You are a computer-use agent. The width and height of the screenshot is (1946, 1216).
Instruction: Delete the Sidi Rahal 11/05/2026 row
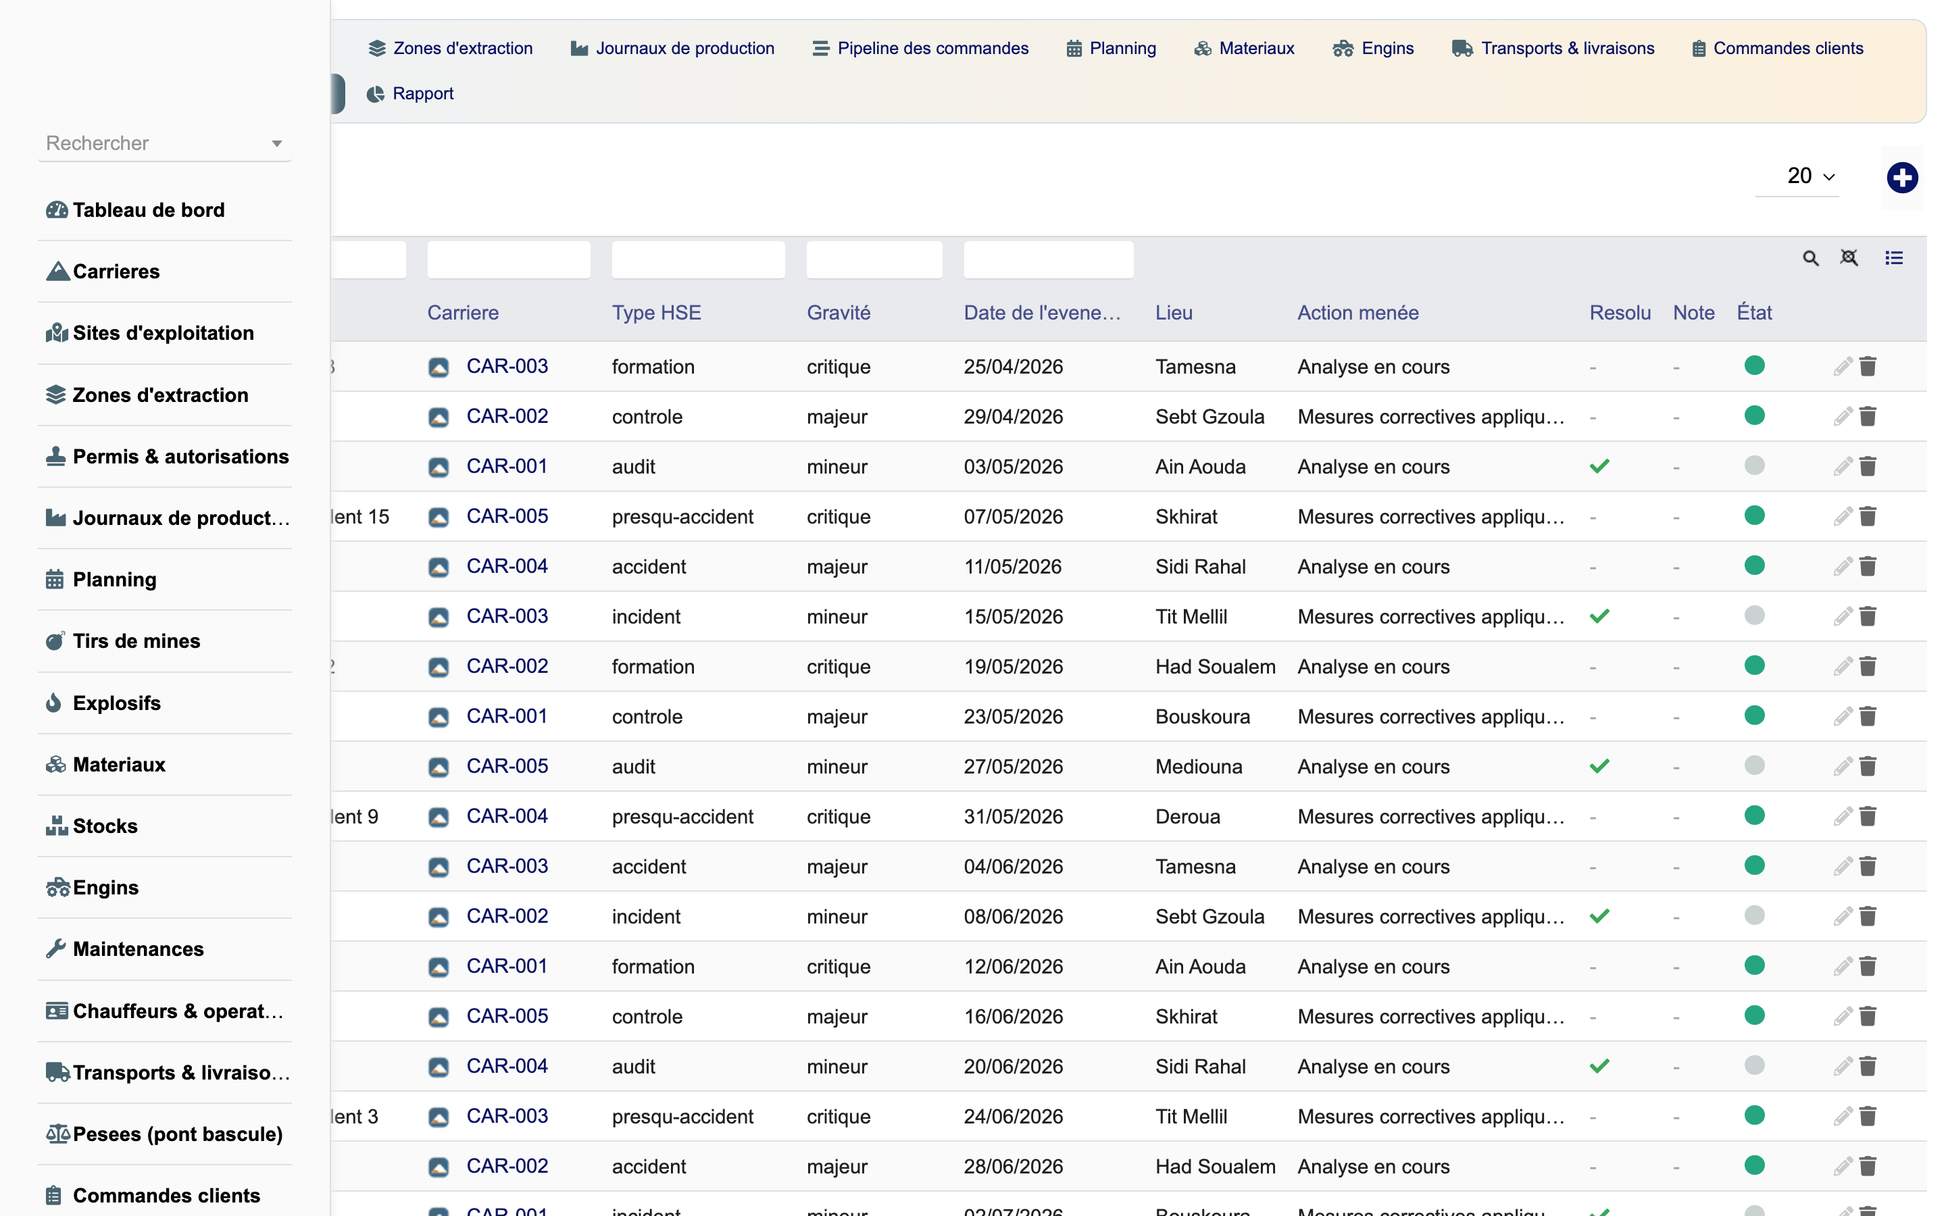coord(1868,566)
